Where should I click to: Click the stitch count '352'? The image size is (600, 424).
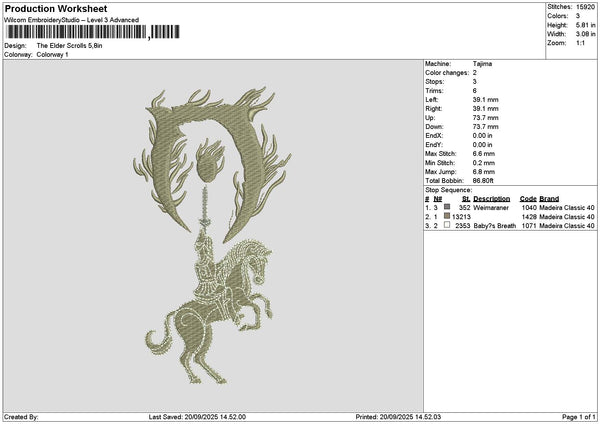pyautogui.click(x=465, y=208)
